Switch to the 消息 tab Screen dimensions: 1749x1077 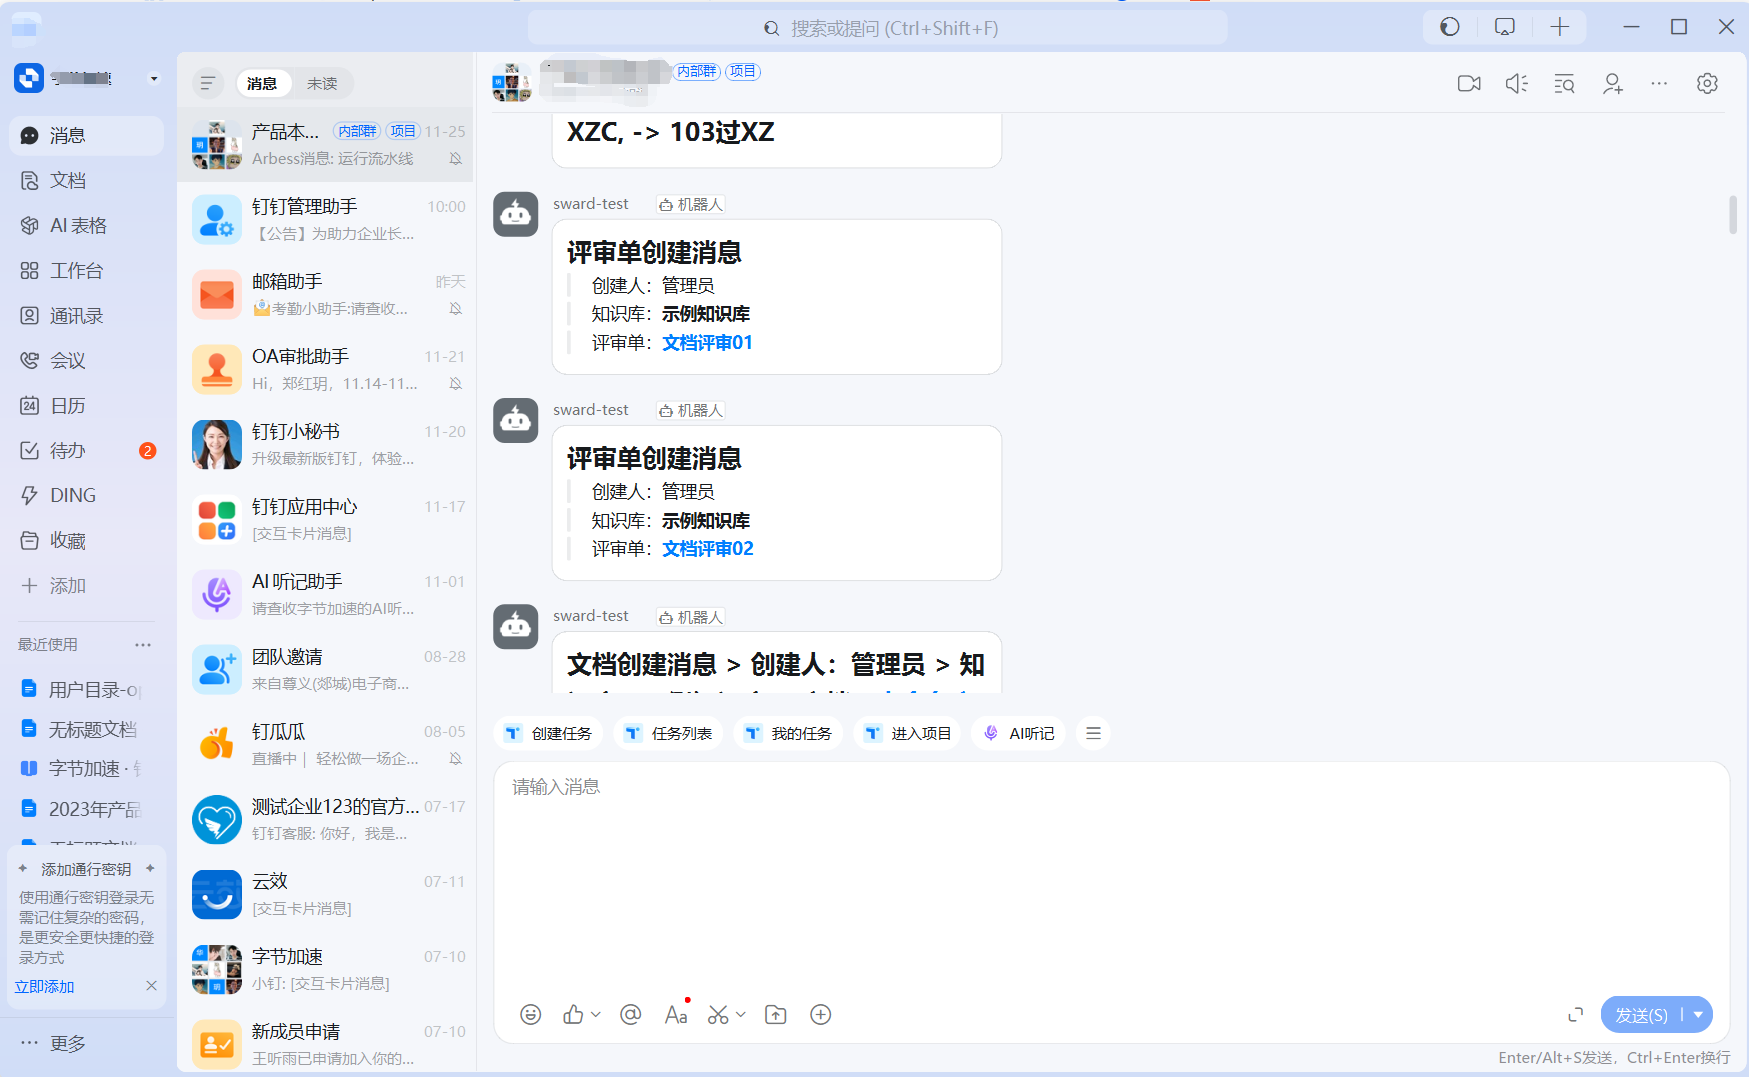coord(262,84)
